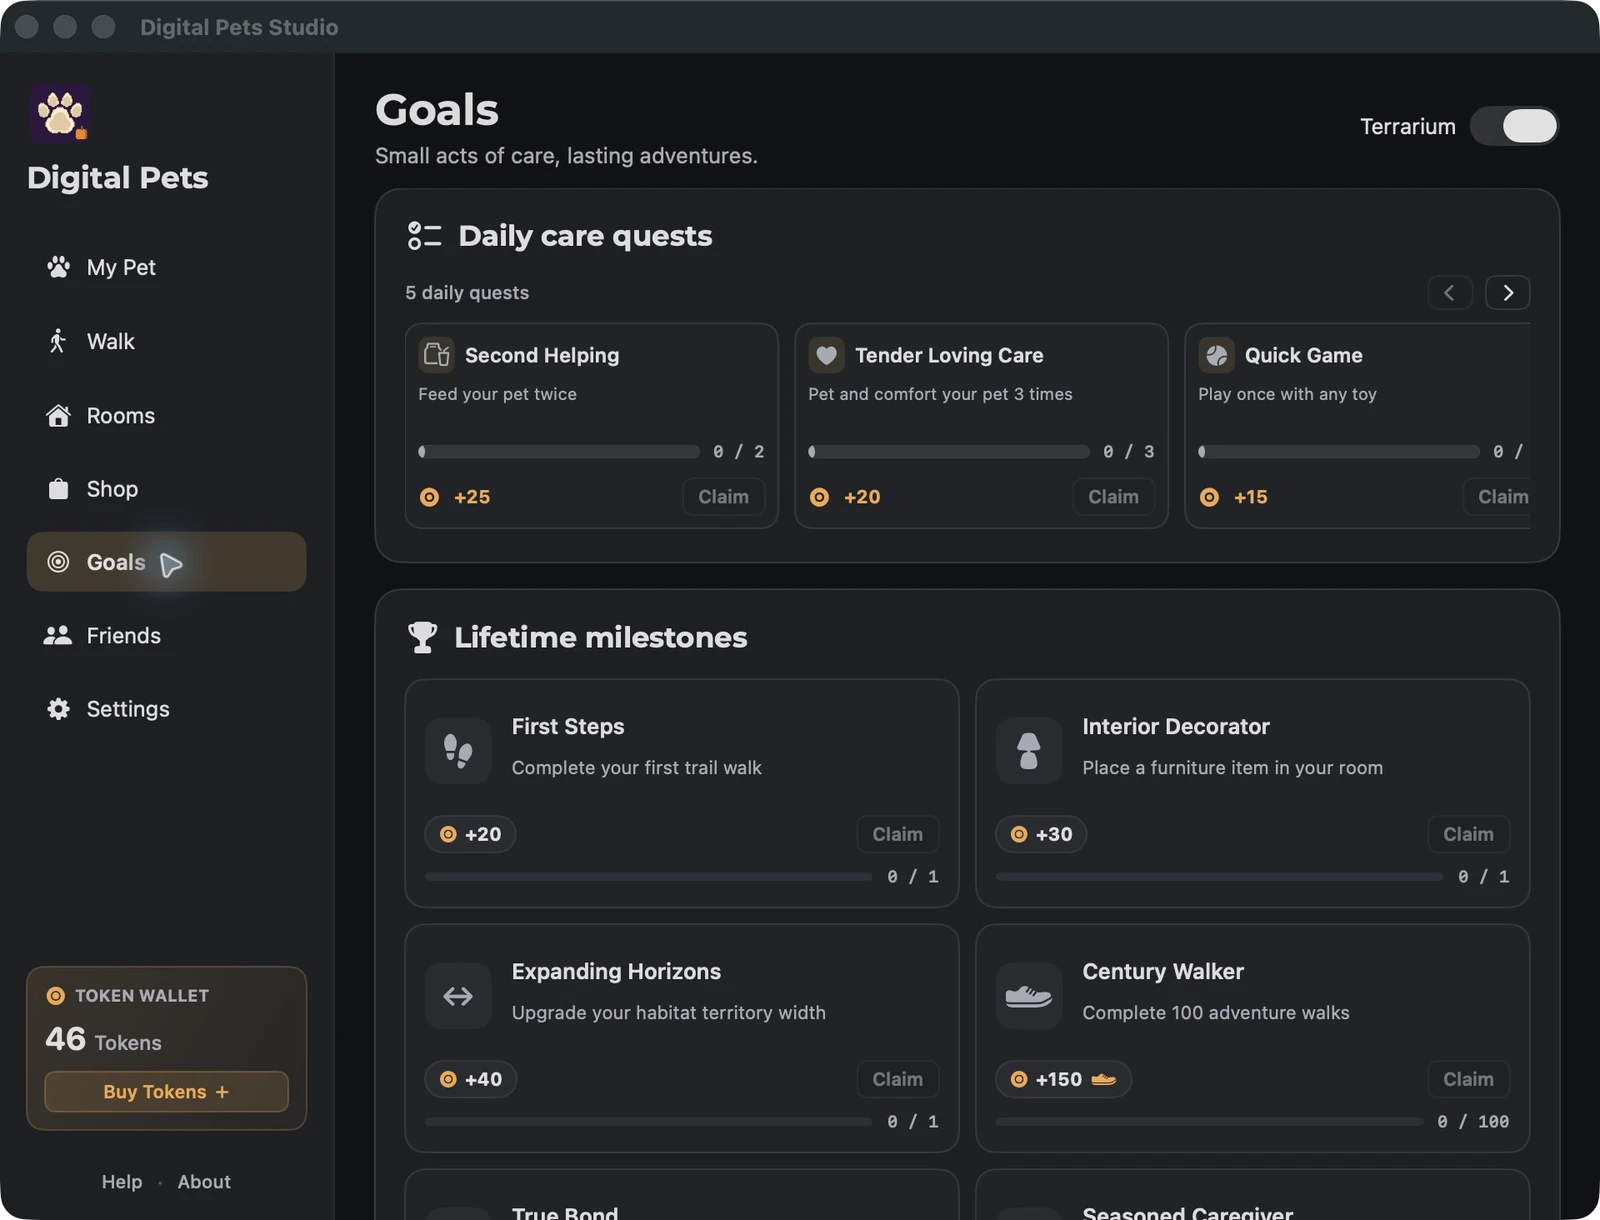Show previous daily quests with left chevron
The width and height of the screenshot is (1600, 1220).
pos(1449,293)
